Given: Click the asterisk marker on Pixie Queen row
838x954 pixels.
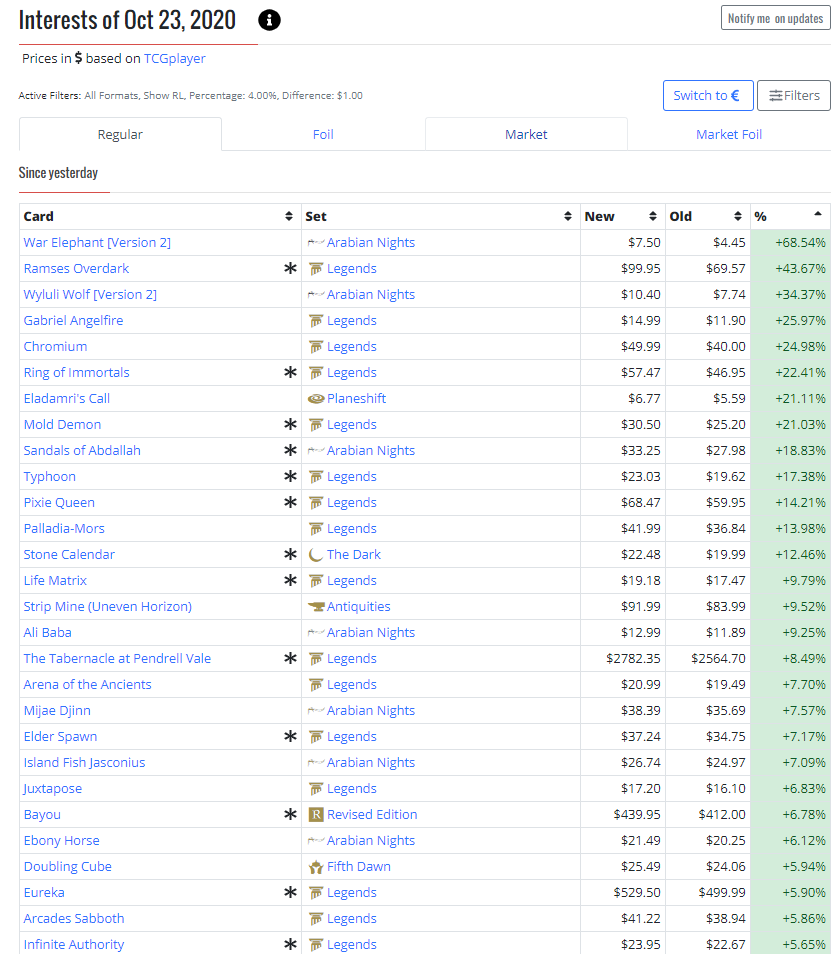Looking at the screenshot, I should (290, 503).
